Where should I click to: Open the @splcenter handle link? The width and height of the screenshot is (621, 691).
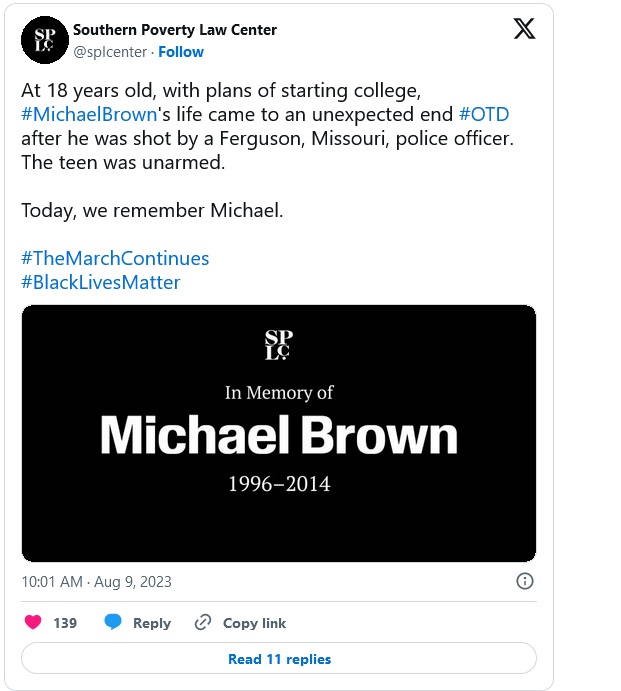(x=109, y=52)
